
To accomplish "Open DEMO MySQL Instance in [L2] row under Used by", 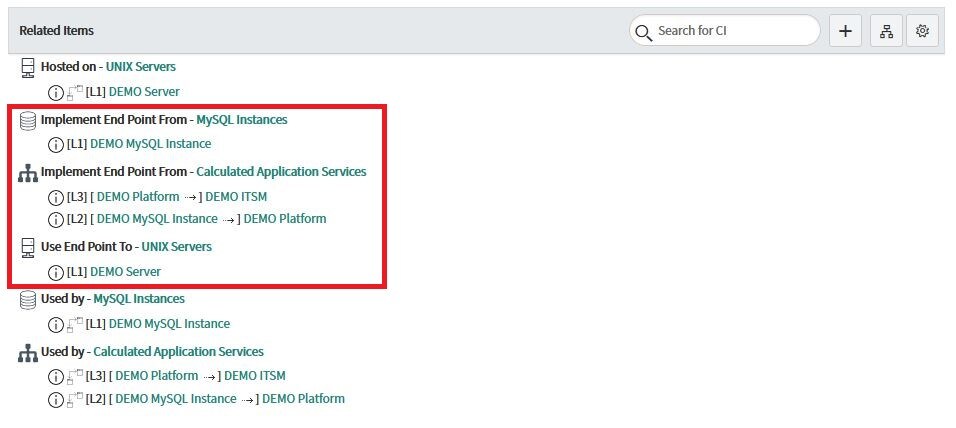I will (176, 399).
